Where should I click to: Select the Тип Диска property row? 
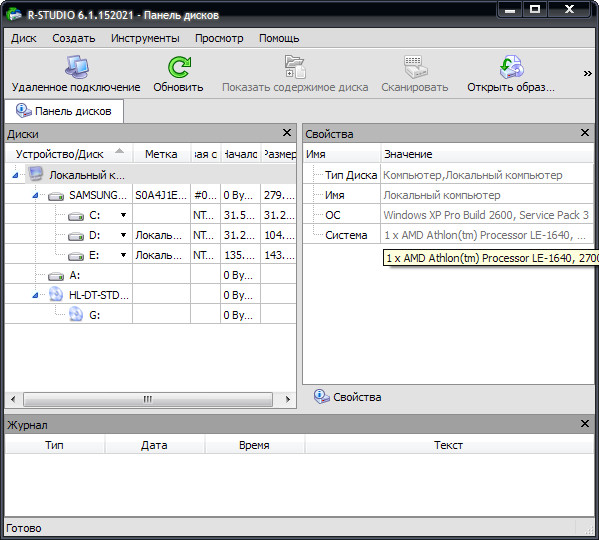point(448,175)
